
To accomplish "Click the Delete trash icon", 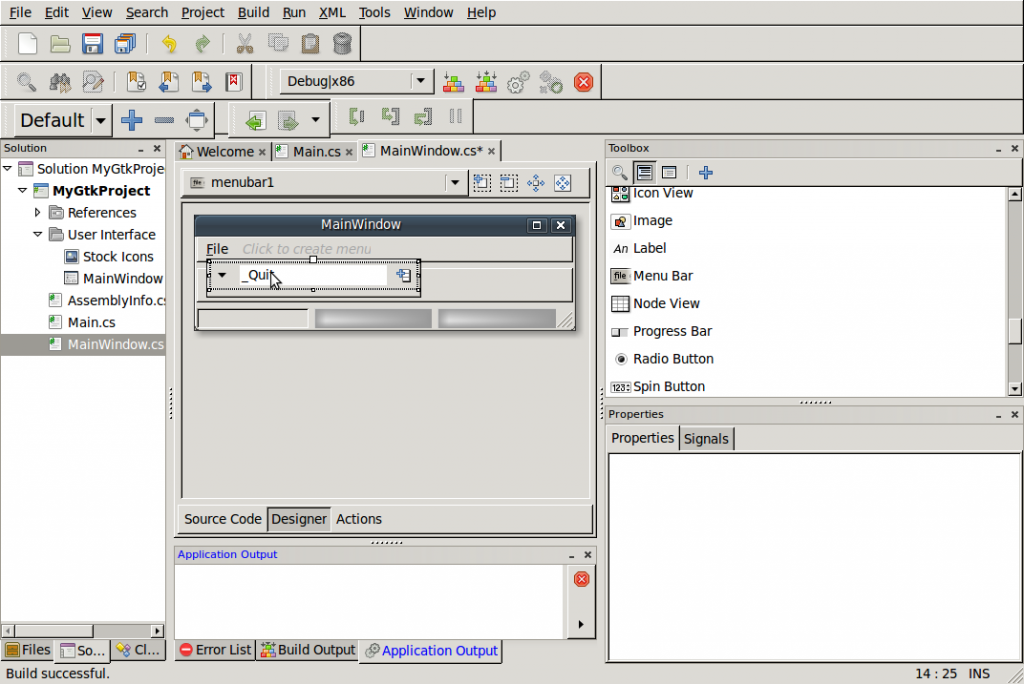I will point(342,44).
